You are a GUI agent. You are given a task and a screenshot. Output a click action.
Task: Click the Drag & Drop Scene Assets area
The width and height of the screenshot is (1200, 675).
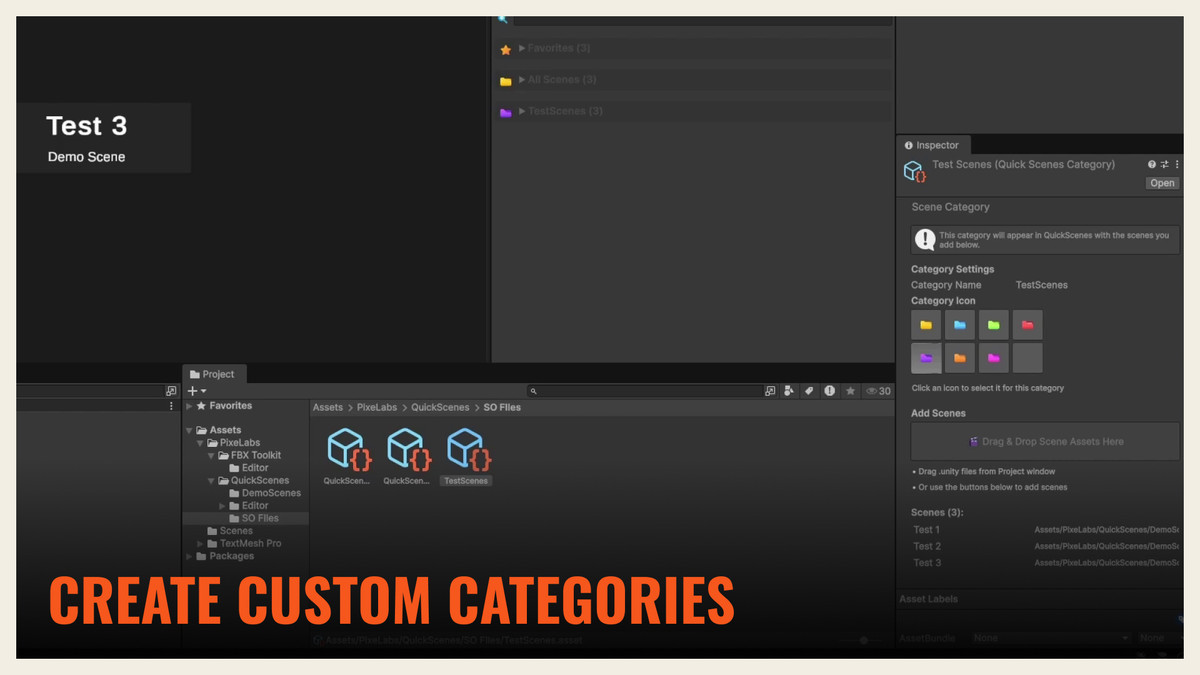[1044, 441]
